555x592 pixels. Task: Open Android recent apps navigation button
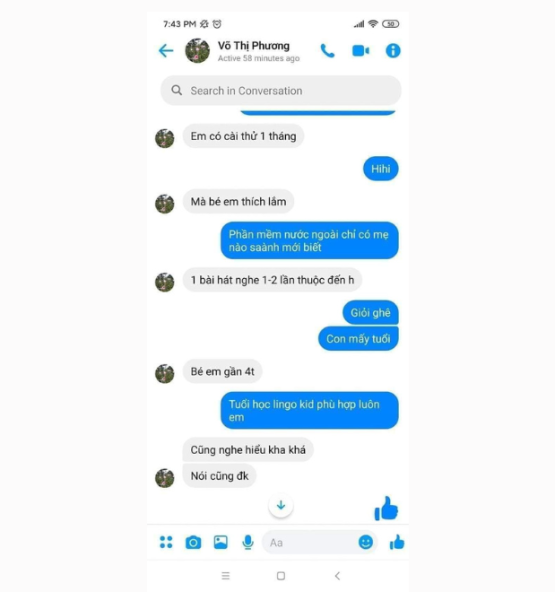[225, 576]
